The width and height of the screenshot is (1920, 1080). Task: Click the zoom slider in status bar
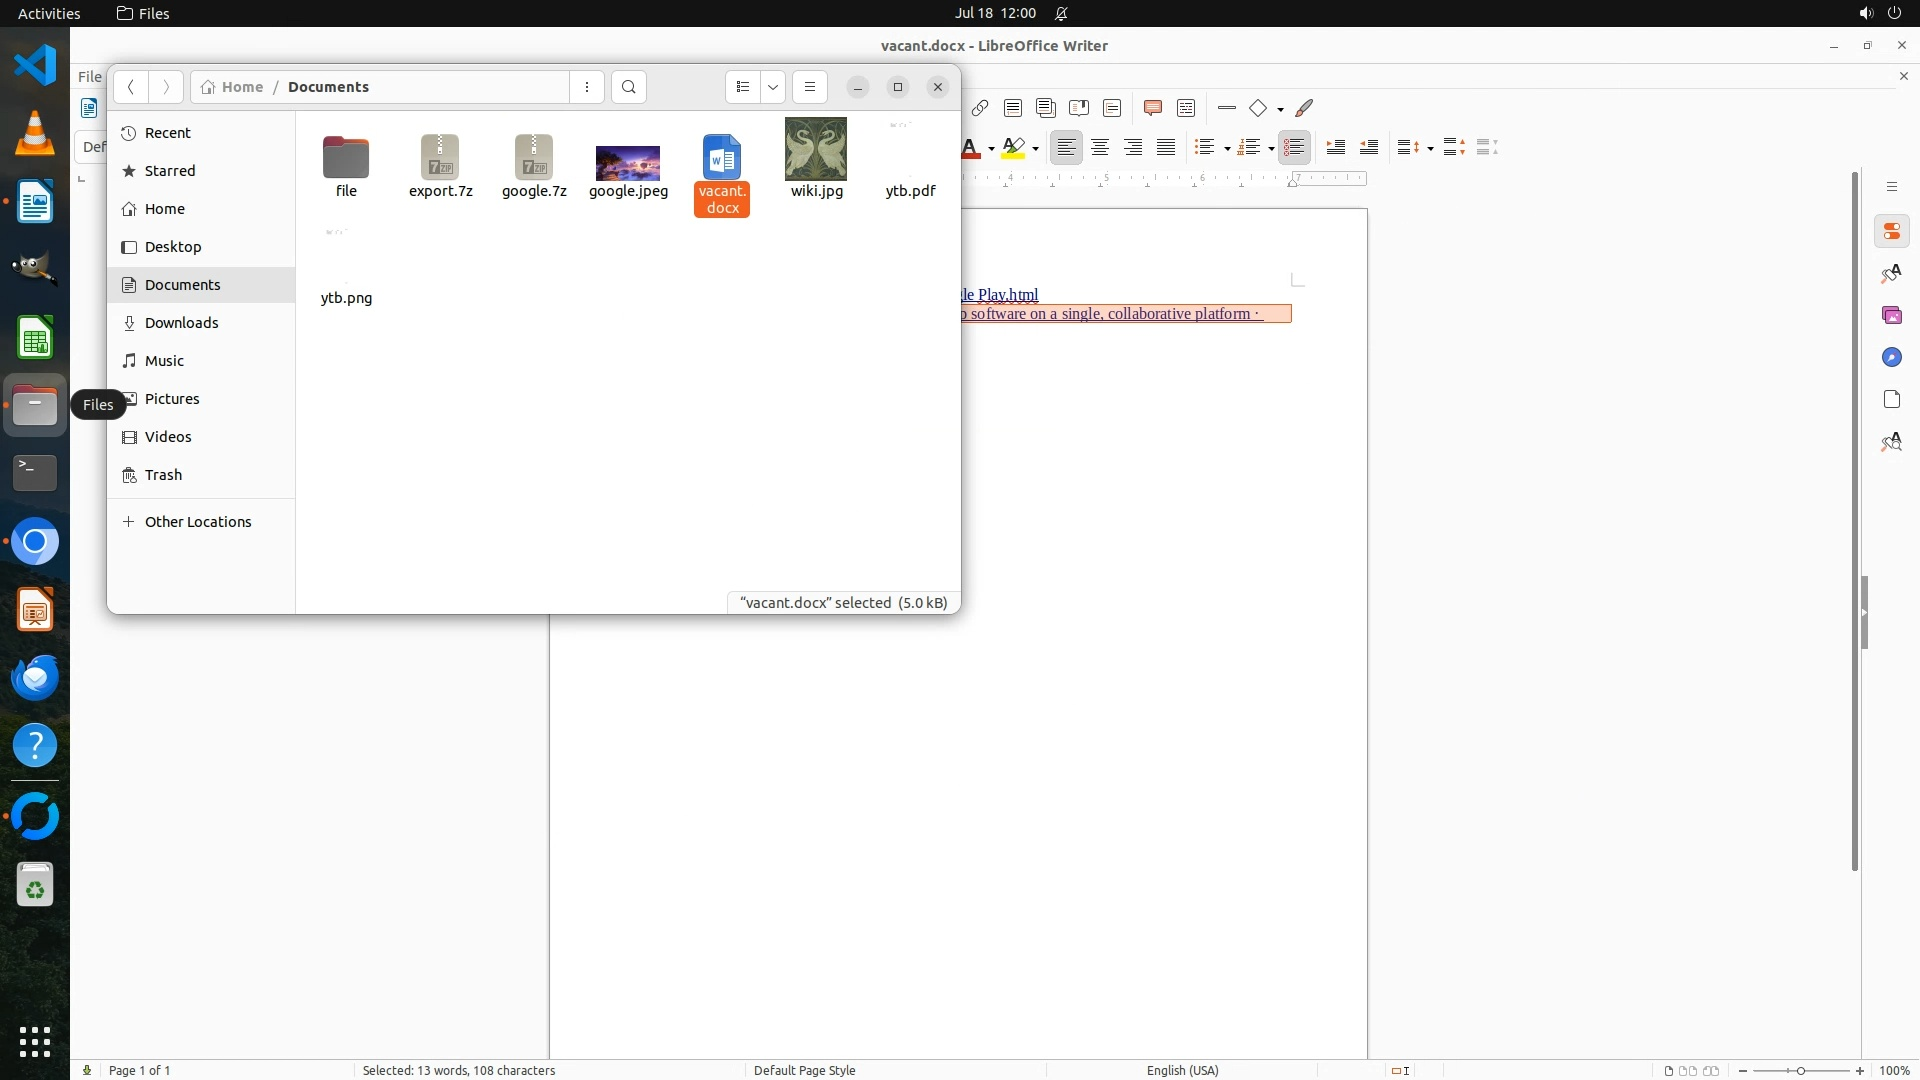point(1801,1070)
